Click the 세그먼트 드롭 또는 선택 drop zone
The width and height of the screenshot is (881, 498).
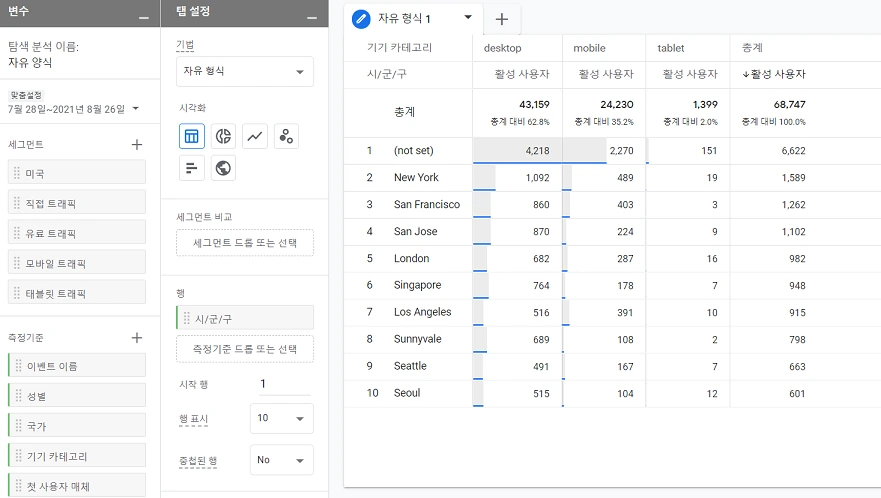click(245, 243)
